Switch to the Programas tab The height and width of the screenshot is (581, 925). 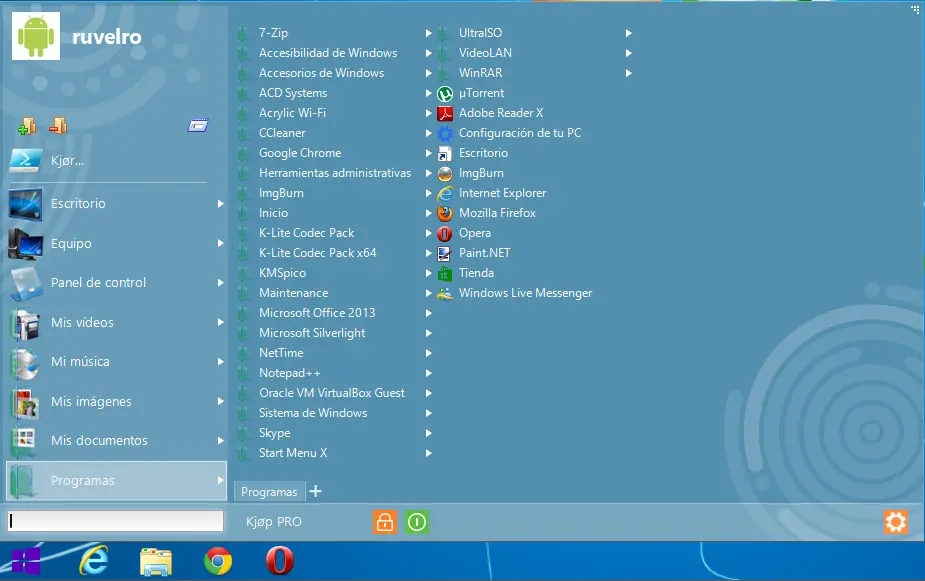coord(269,492)
